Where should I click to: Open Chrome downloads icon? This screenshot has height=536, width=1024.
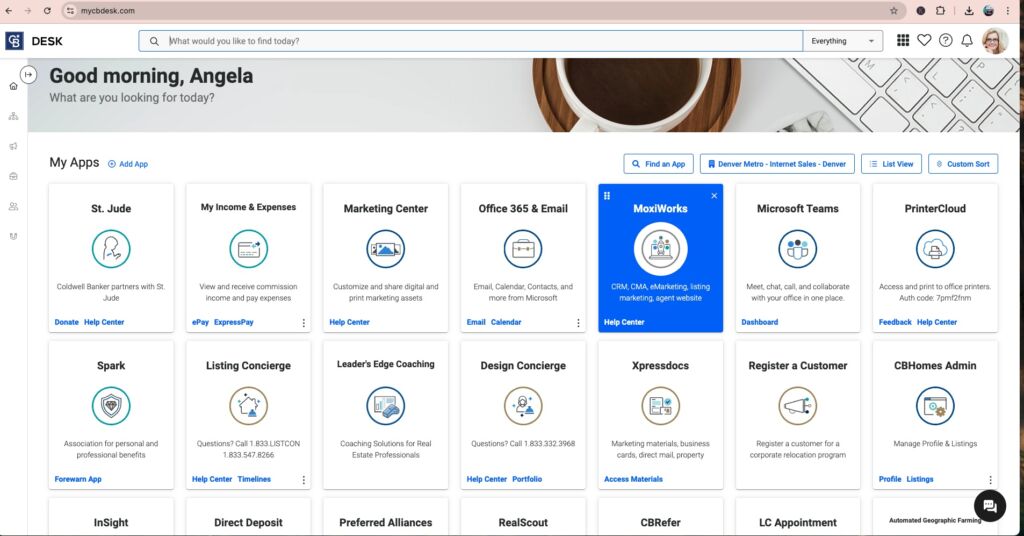coord(968,10)
